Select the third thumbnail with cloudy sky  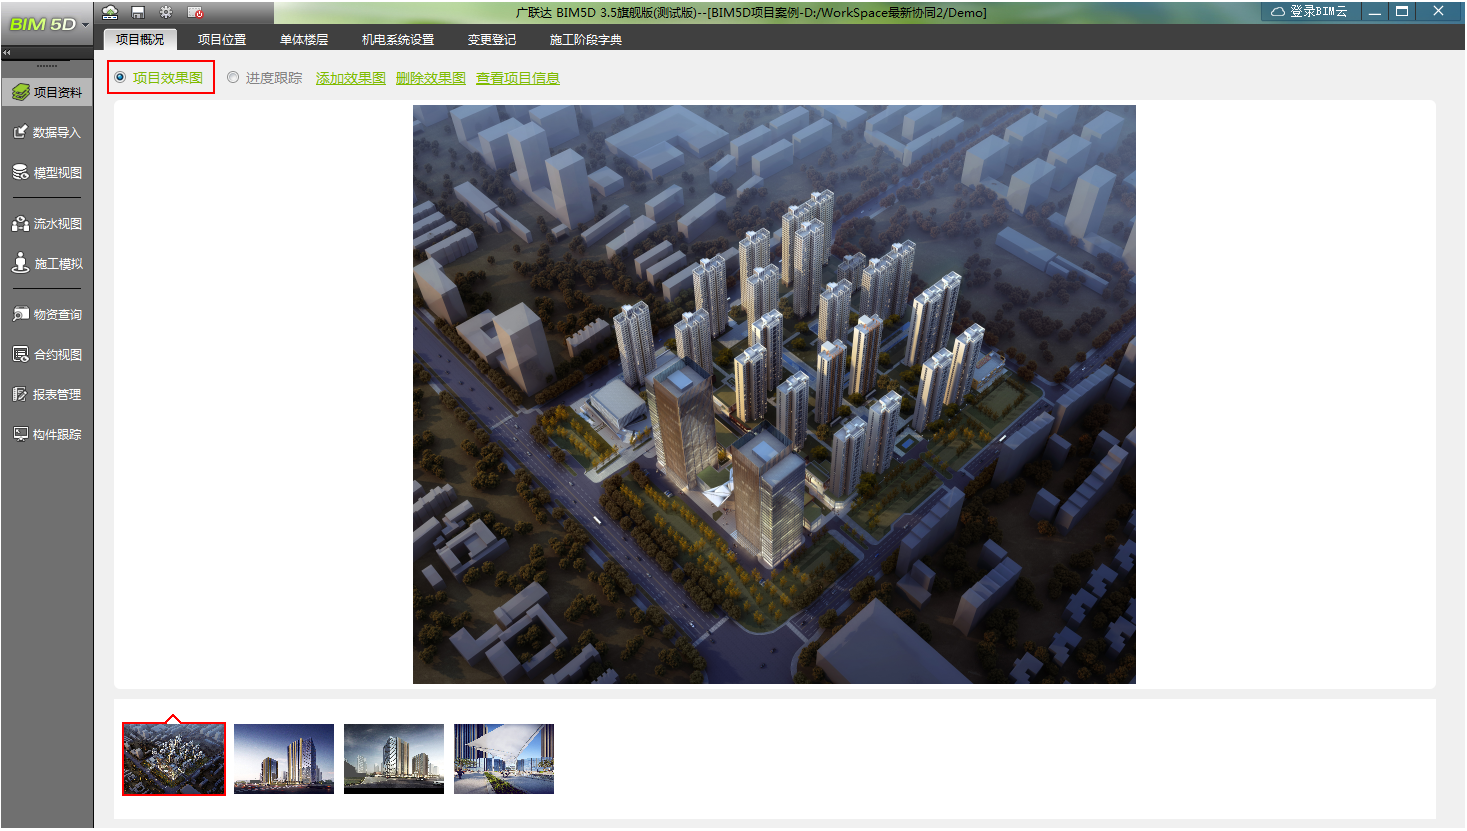pyautogui.click(x=394, y=759)
